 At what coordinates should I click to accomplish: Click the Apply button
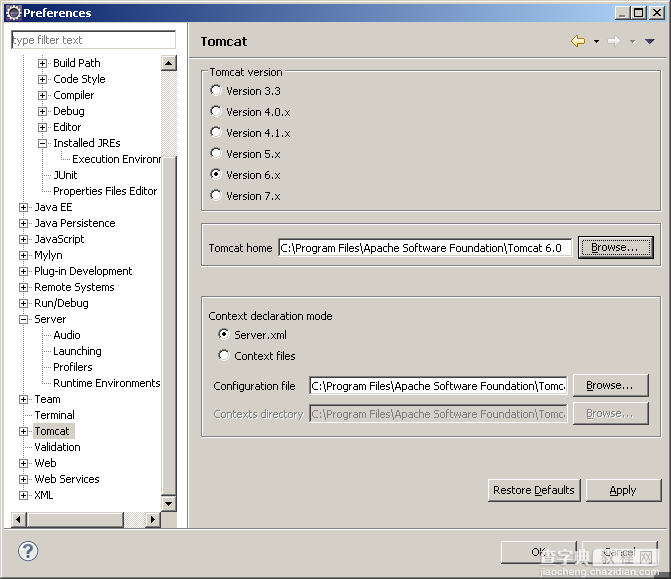(x=623, y=490)
